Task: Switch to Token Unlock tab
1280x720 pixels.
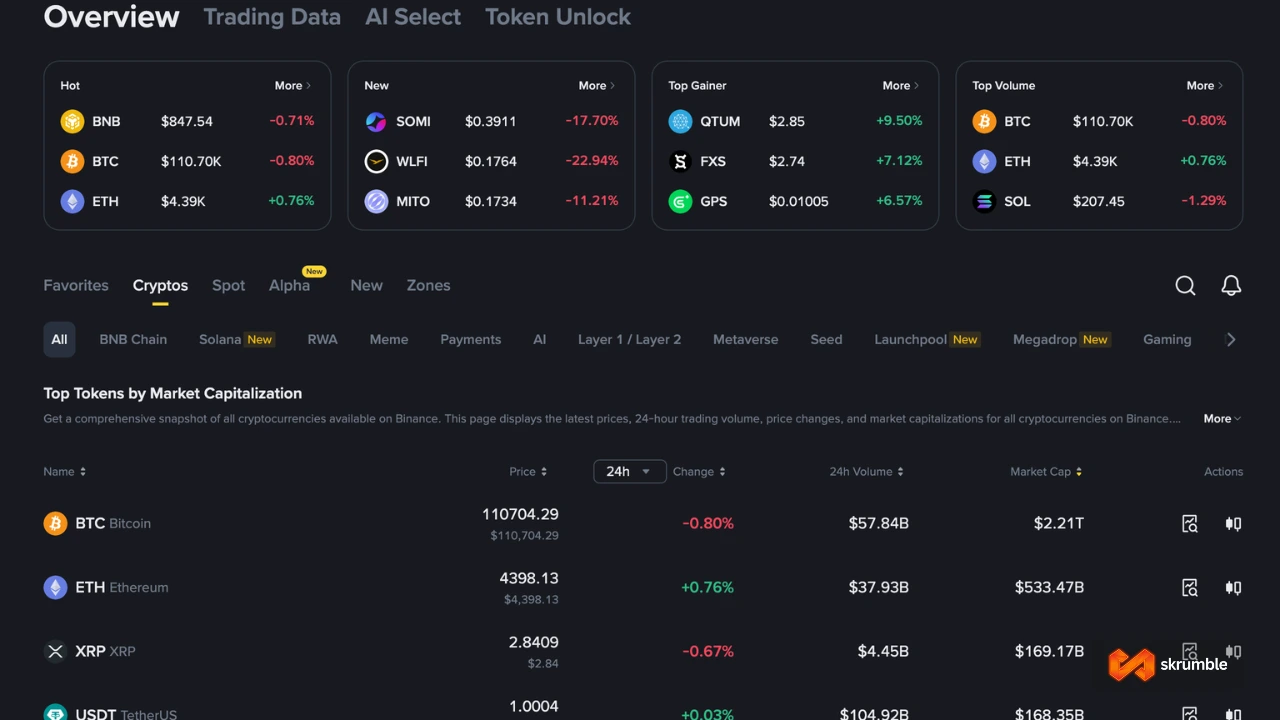Action: pyautogui.click(x=558, y=17)
